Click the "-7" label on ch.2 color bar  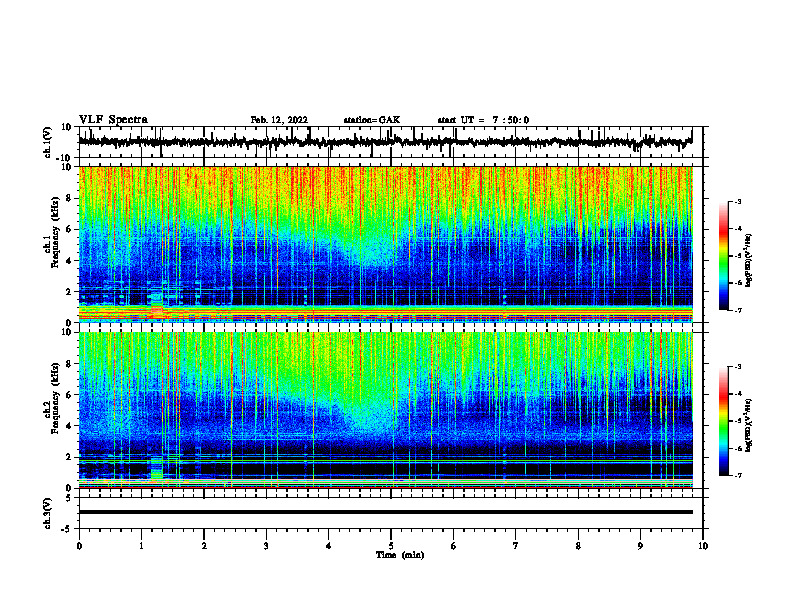pos(738,475)
